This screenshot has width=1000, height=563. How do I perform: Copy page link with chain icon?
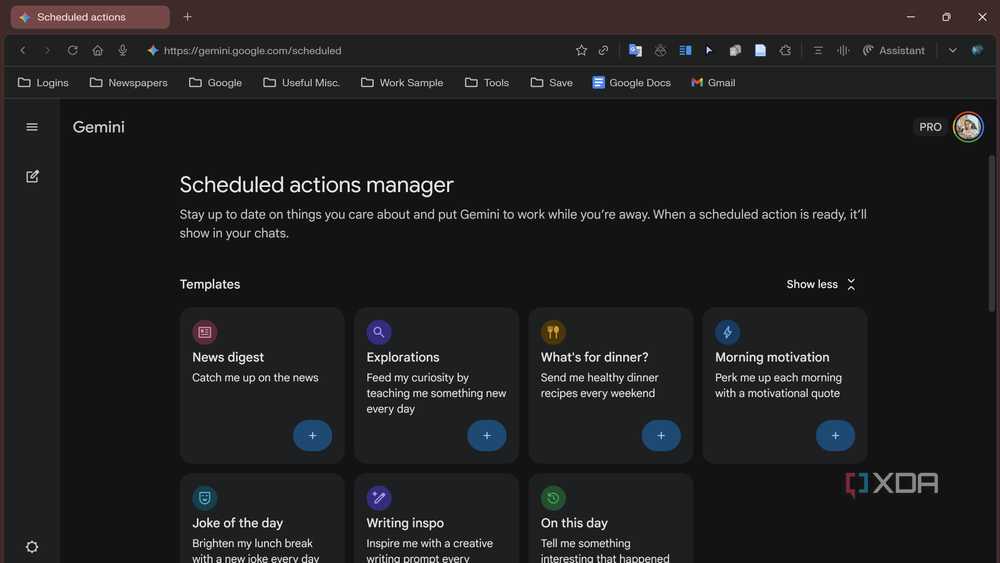point(603,50)
